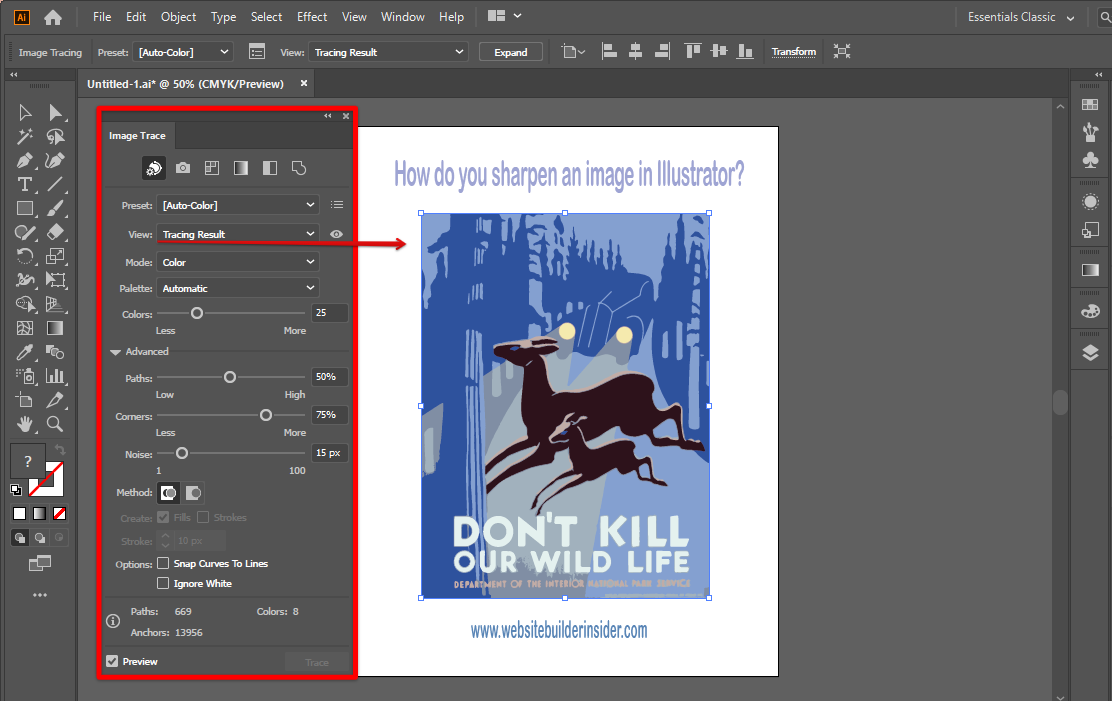Screen dimensions: 1112x701
Task: Select the Hand tool
Action: pyautogui.click(x=25, y=424)
